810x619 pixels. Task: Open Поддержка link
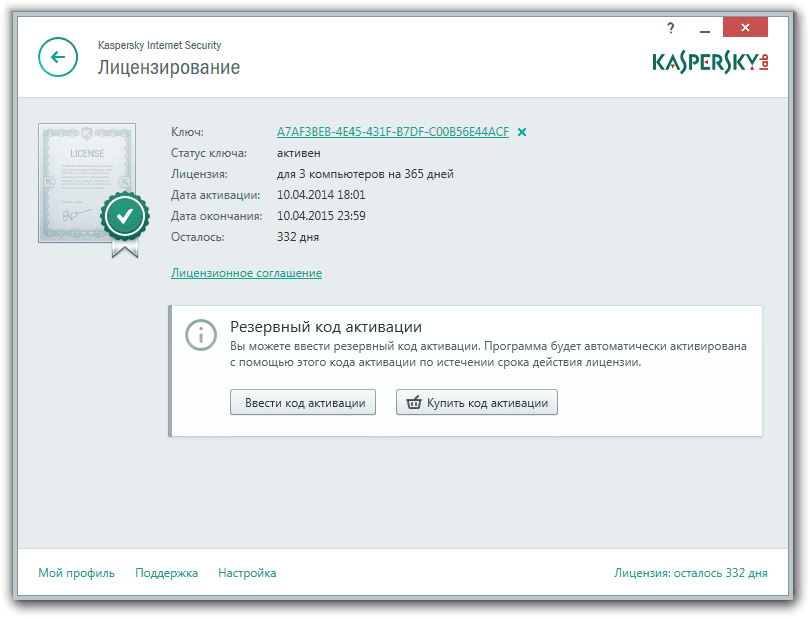click(x=166, y=573)
